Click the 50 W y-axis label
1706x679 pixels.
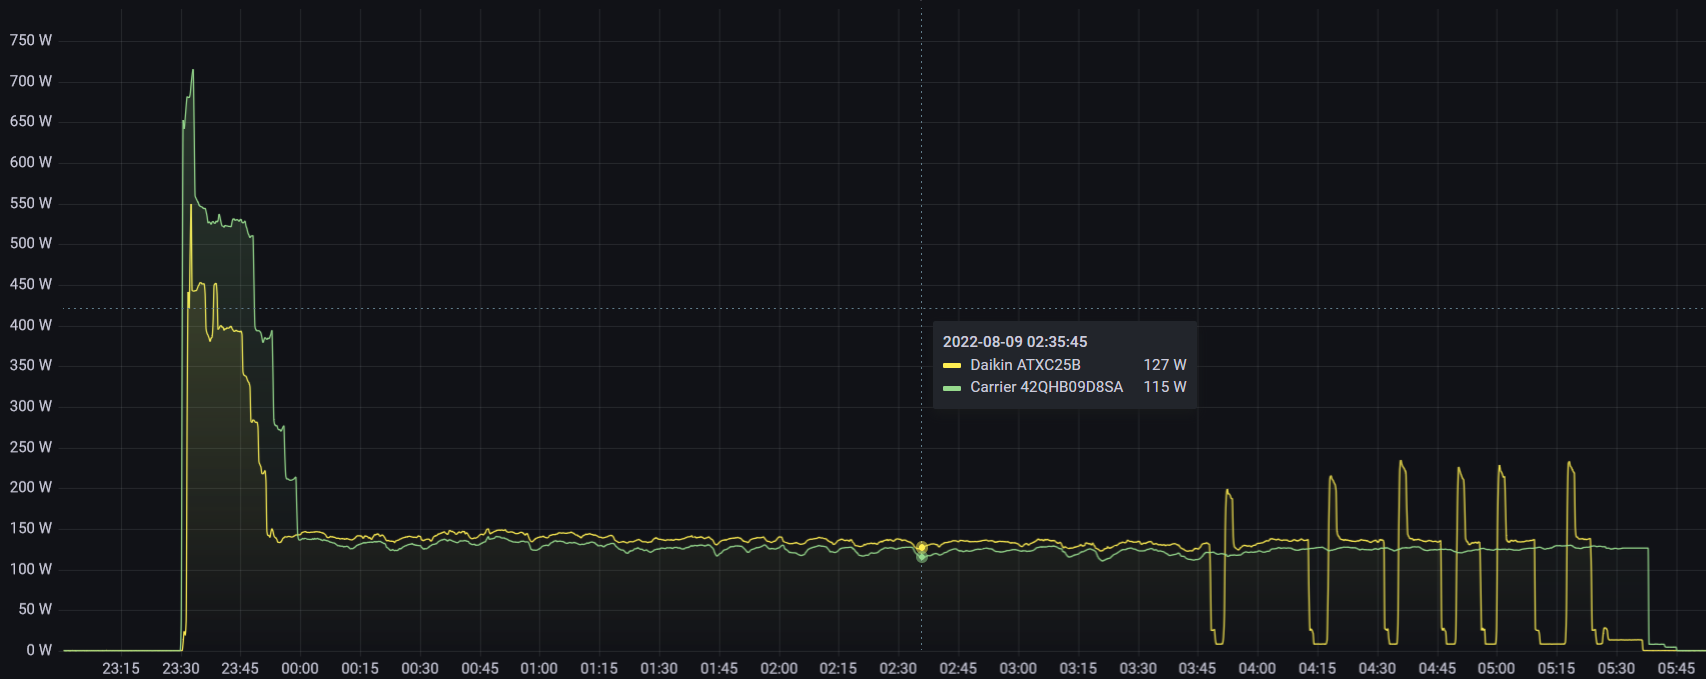tap(35, 610)
